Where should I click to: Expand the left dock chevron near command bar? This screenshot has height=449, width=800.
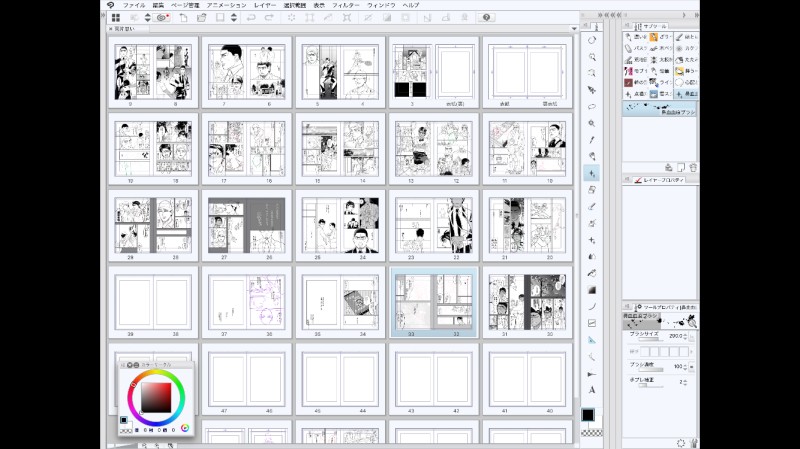click(x=103, y=15)
